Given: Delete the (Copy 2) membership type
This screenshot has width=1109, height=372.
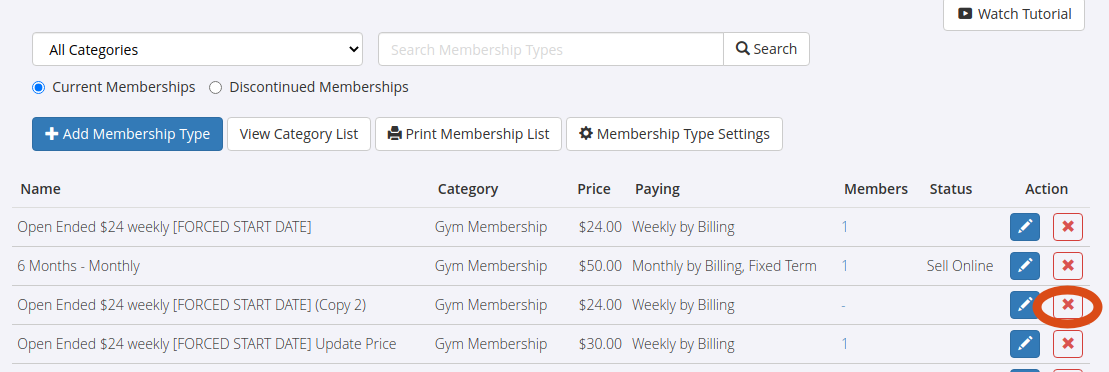Looking at the screenshot, I should pyautogui.click(x=1068, y=305).
